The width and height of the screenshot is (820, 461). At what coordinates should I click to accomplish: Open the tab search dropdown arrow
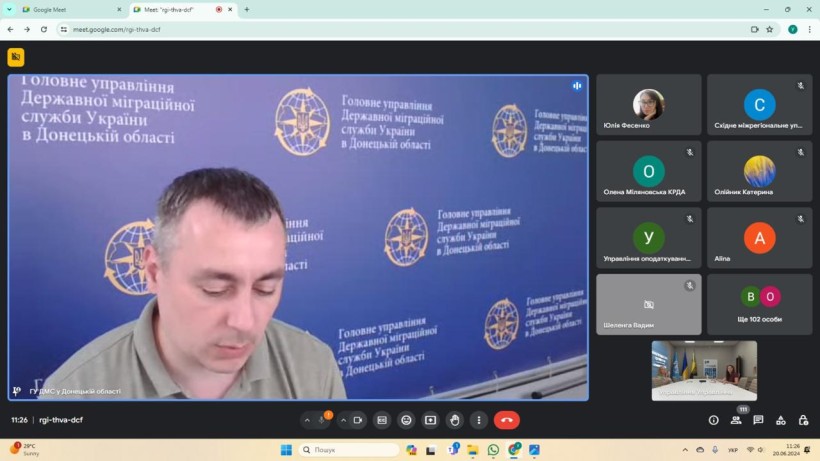coord(9,9)
